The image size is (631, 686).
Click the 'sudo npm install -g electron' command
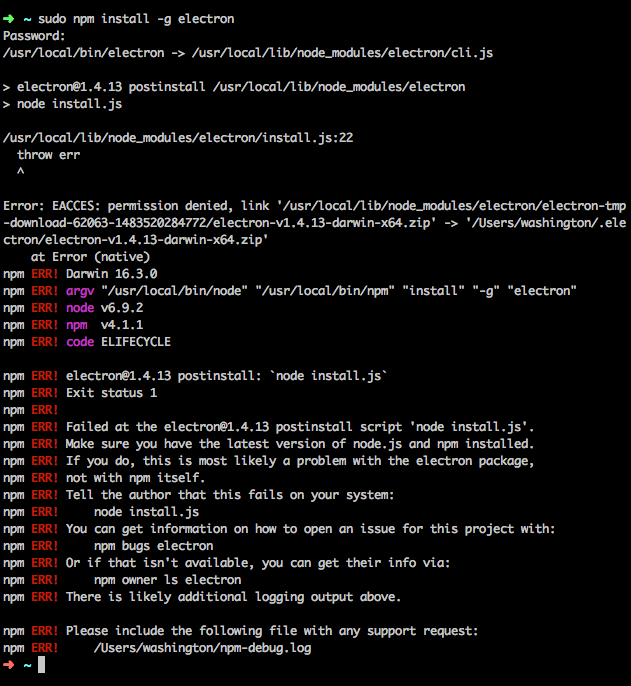(136, 19)
